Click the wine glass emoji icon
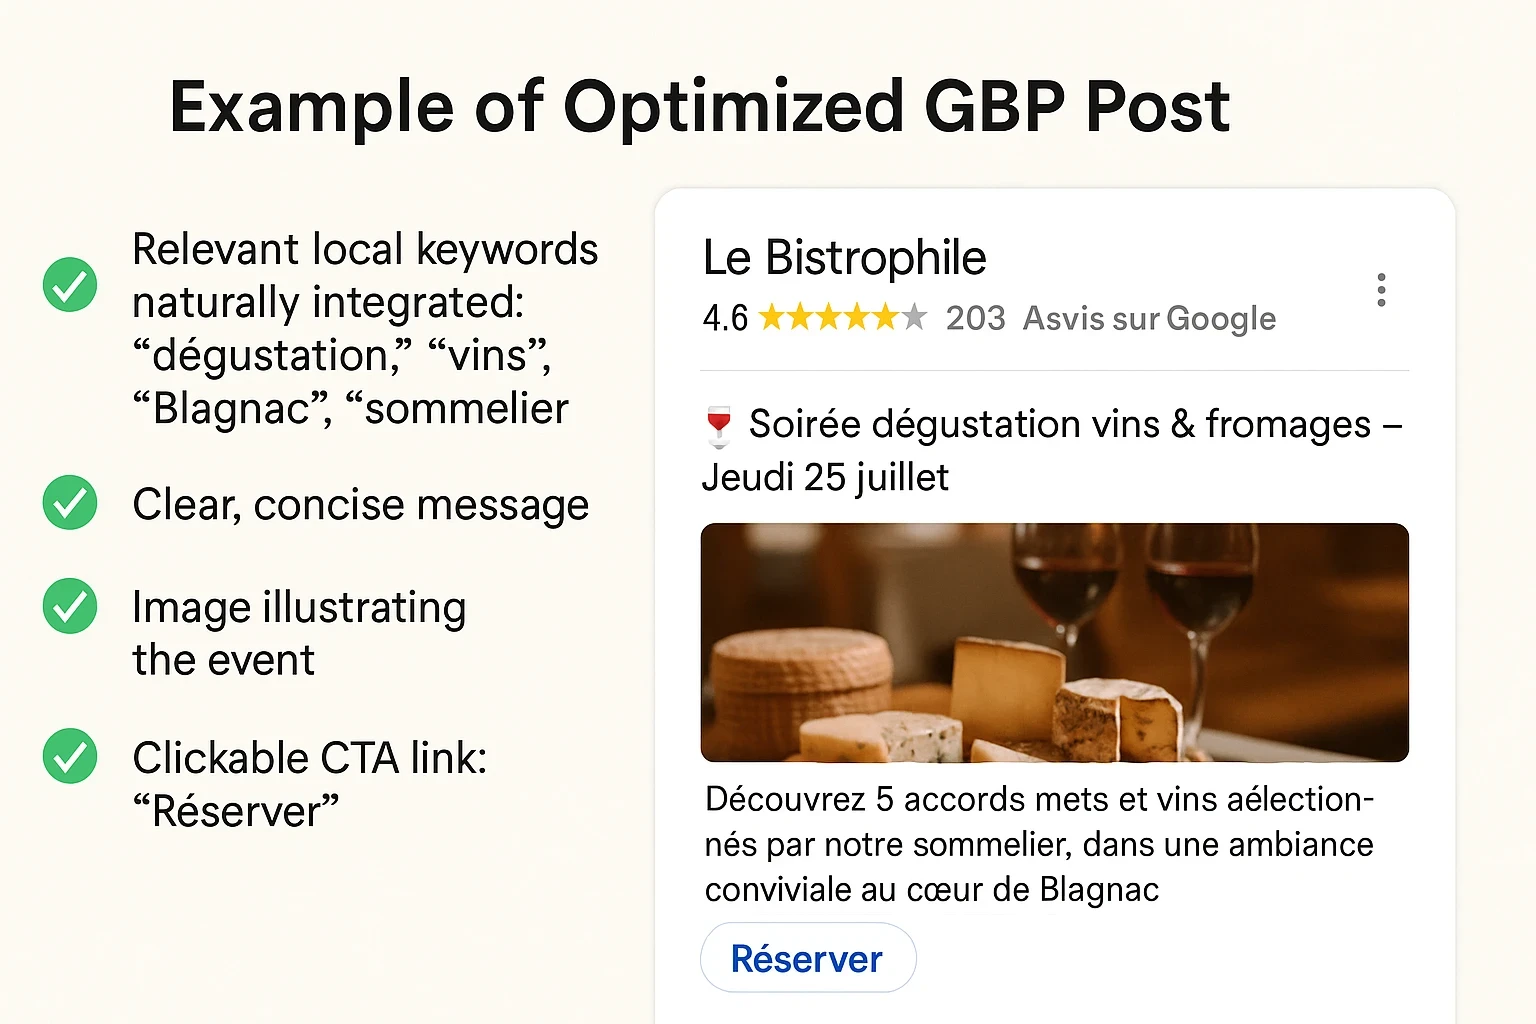 719,426
